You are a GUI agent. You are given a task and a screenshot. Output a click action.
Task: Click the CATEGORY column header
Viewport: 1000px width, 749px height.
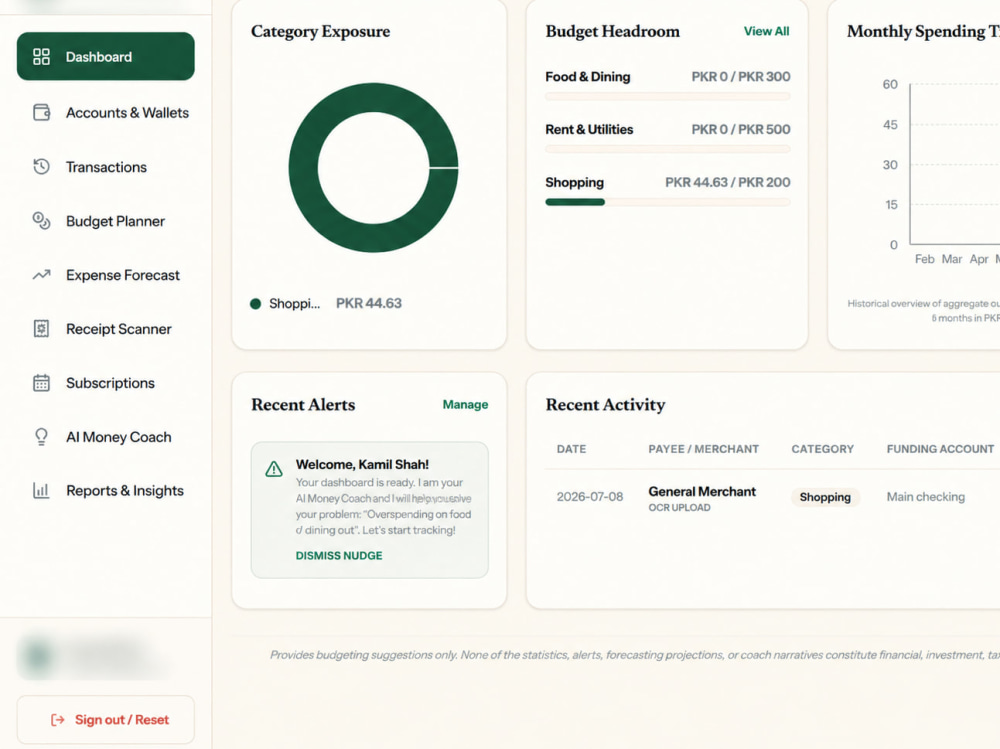[x=823, y=449]
